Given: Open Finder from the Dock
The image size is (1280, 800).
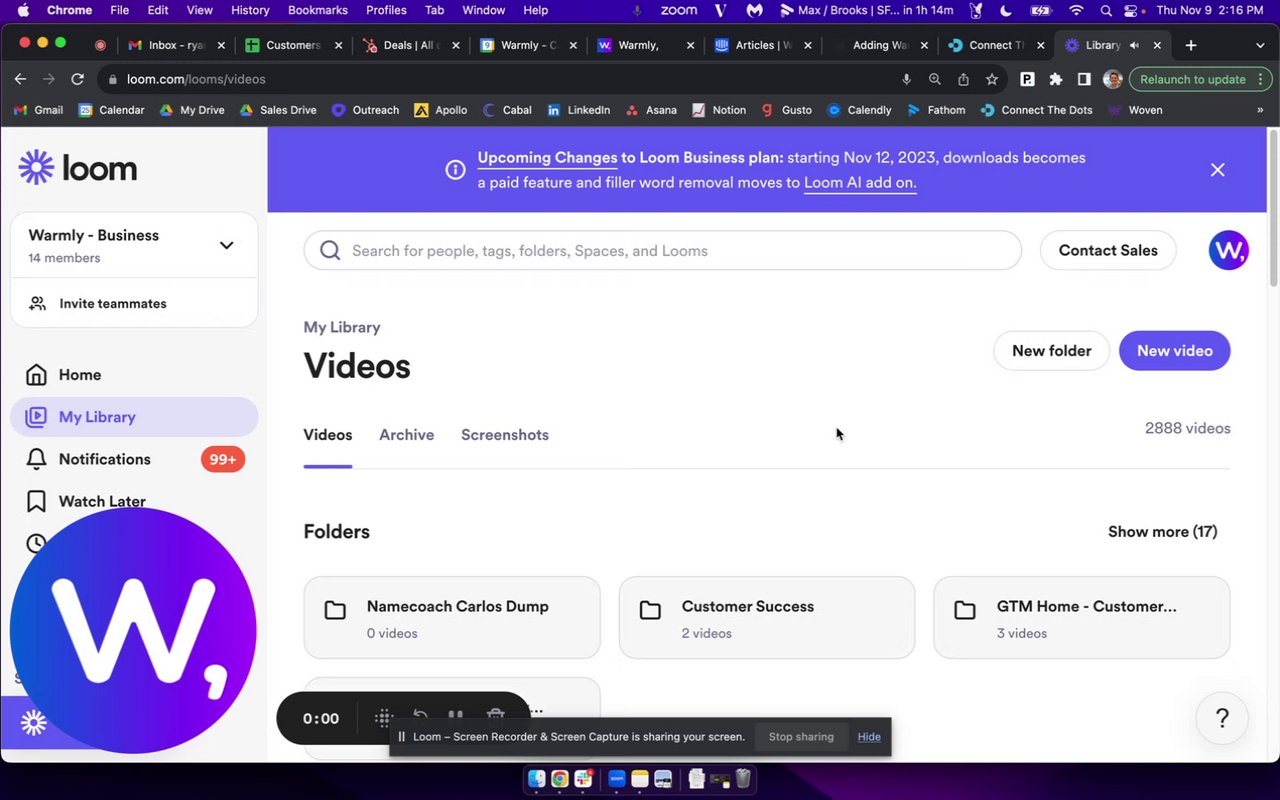Looking at the screenshot, I should tap(537, 779).
